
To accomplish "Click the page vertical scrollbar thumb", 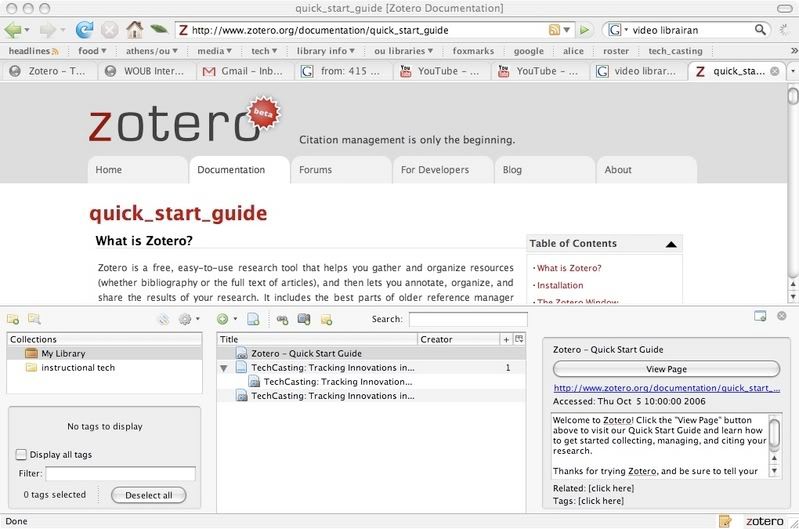I will pyautogui.click(x=793, y=96).
